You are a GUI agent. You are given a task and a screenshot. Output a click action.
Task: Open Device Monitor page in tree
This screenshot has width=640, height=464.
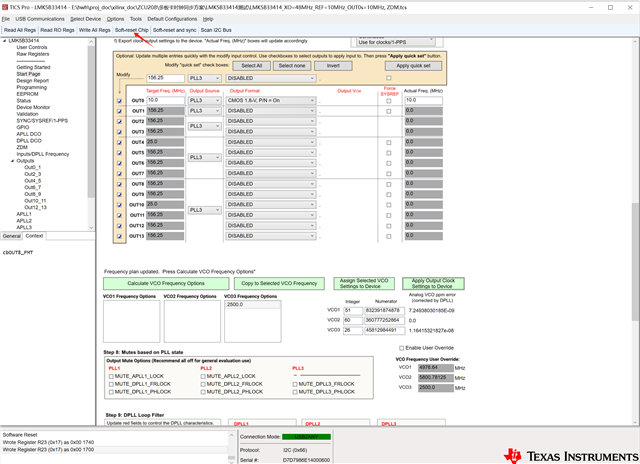pyautogui.click(x=33, y=107)
